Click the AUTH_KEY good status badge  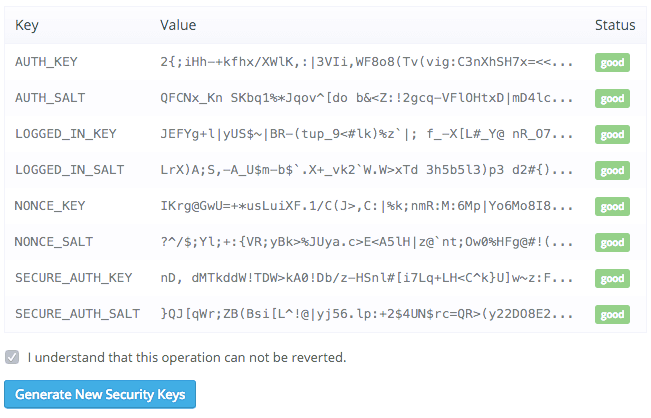[x=612, y=63]
